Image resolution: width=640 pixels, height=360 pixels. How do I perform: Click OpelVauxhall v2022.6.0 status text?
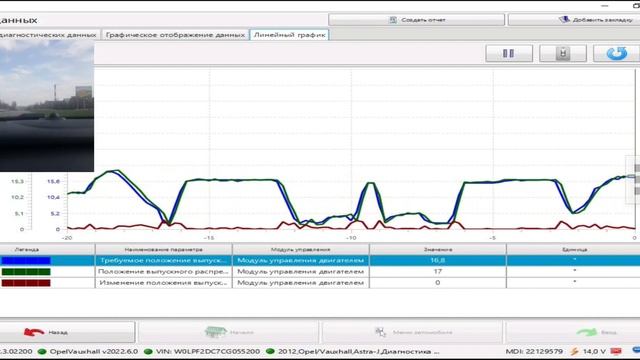point(94,351)
